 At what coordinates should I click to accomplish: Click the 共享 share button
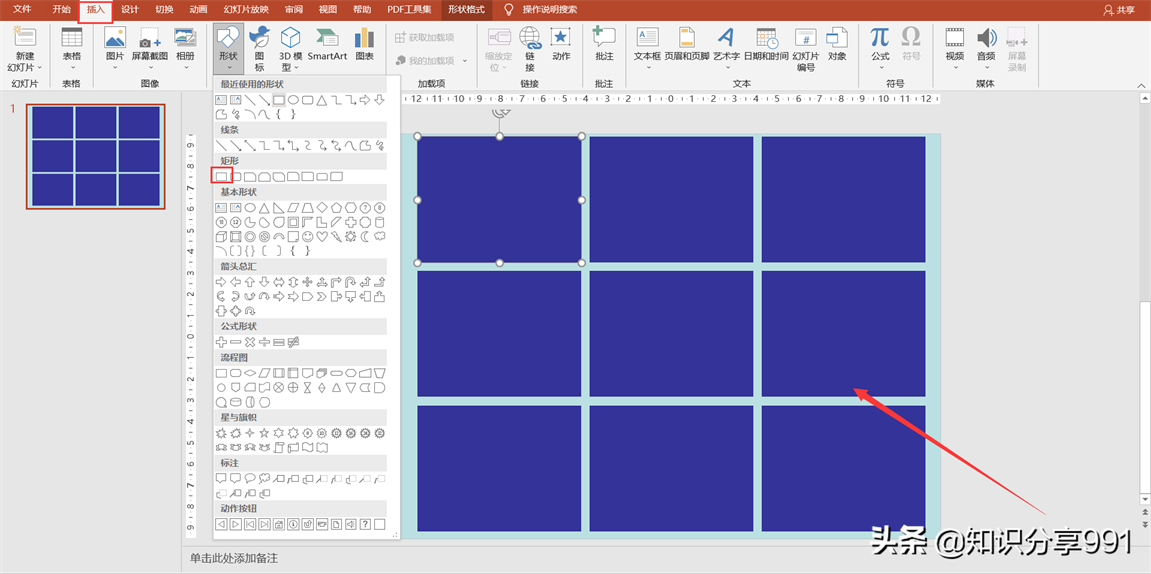pyautogui.click(x=1119, y=10)
